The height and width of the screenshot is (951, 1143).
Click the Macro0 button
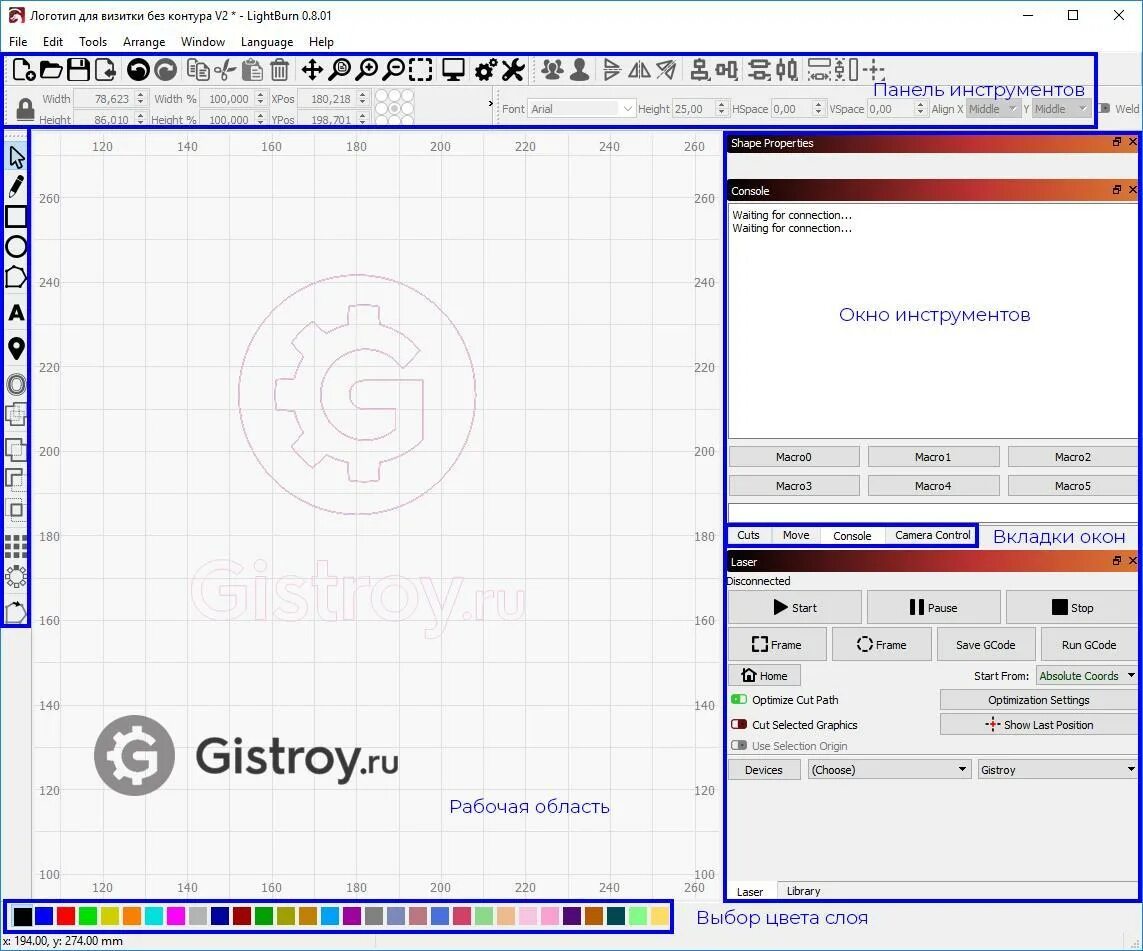coord(794,457)
